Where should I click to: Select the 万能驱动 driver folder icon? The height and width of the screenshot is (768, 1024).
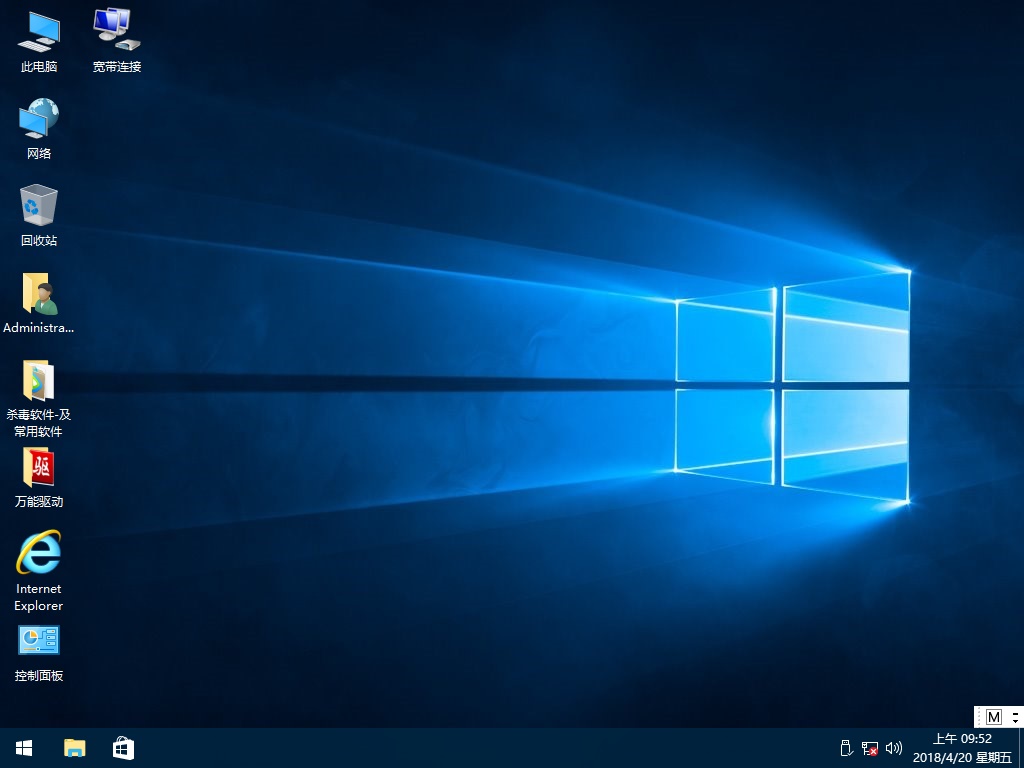[x=39, y=477]
